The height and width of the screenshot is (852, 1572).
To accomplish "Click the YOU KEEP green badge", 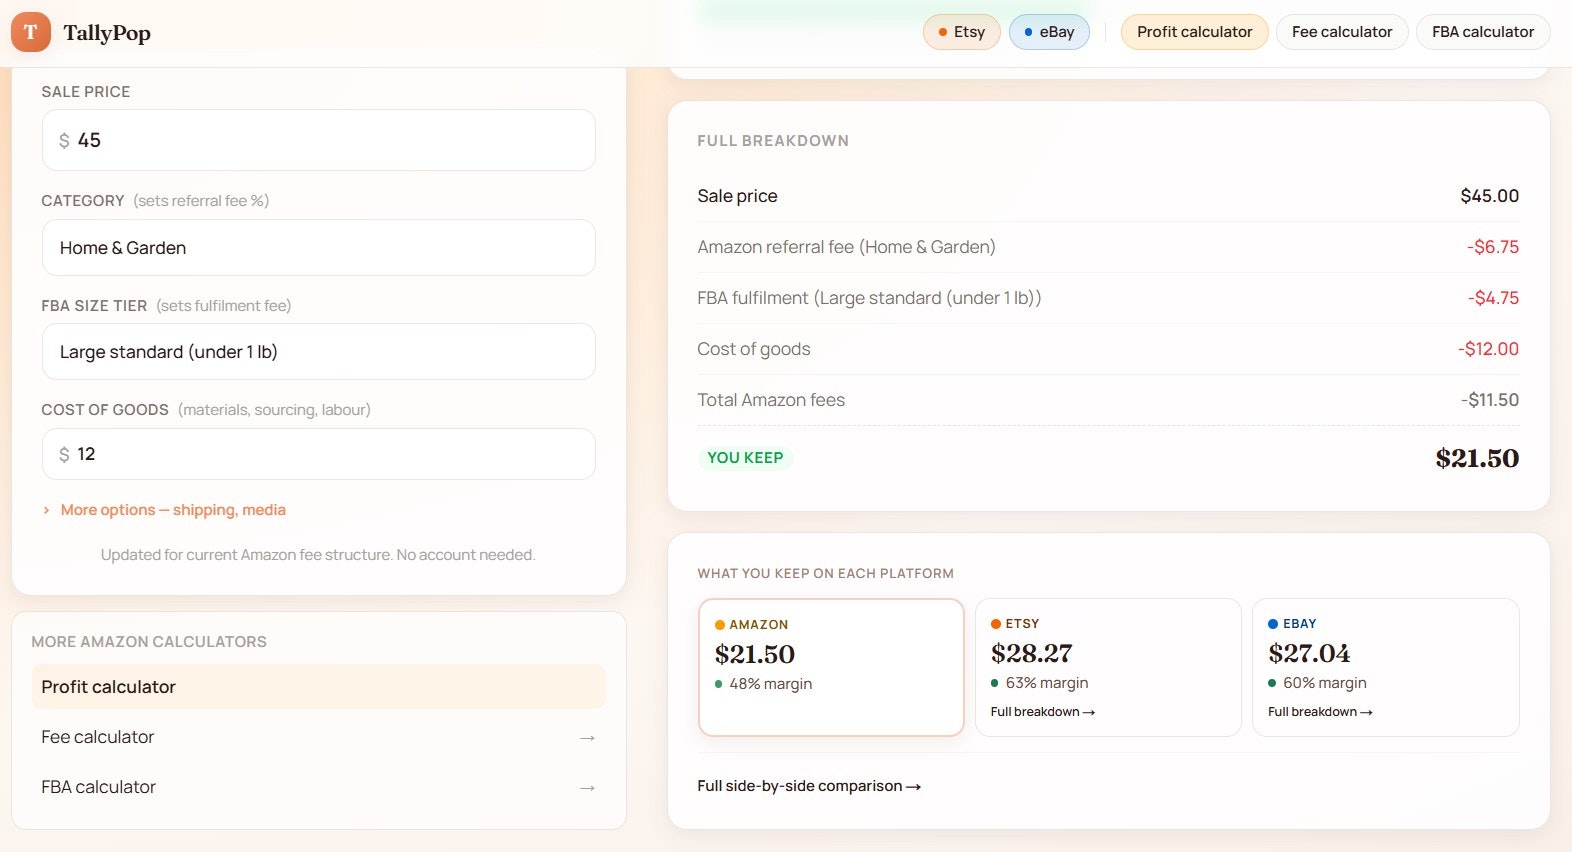I will coord(745,458).
